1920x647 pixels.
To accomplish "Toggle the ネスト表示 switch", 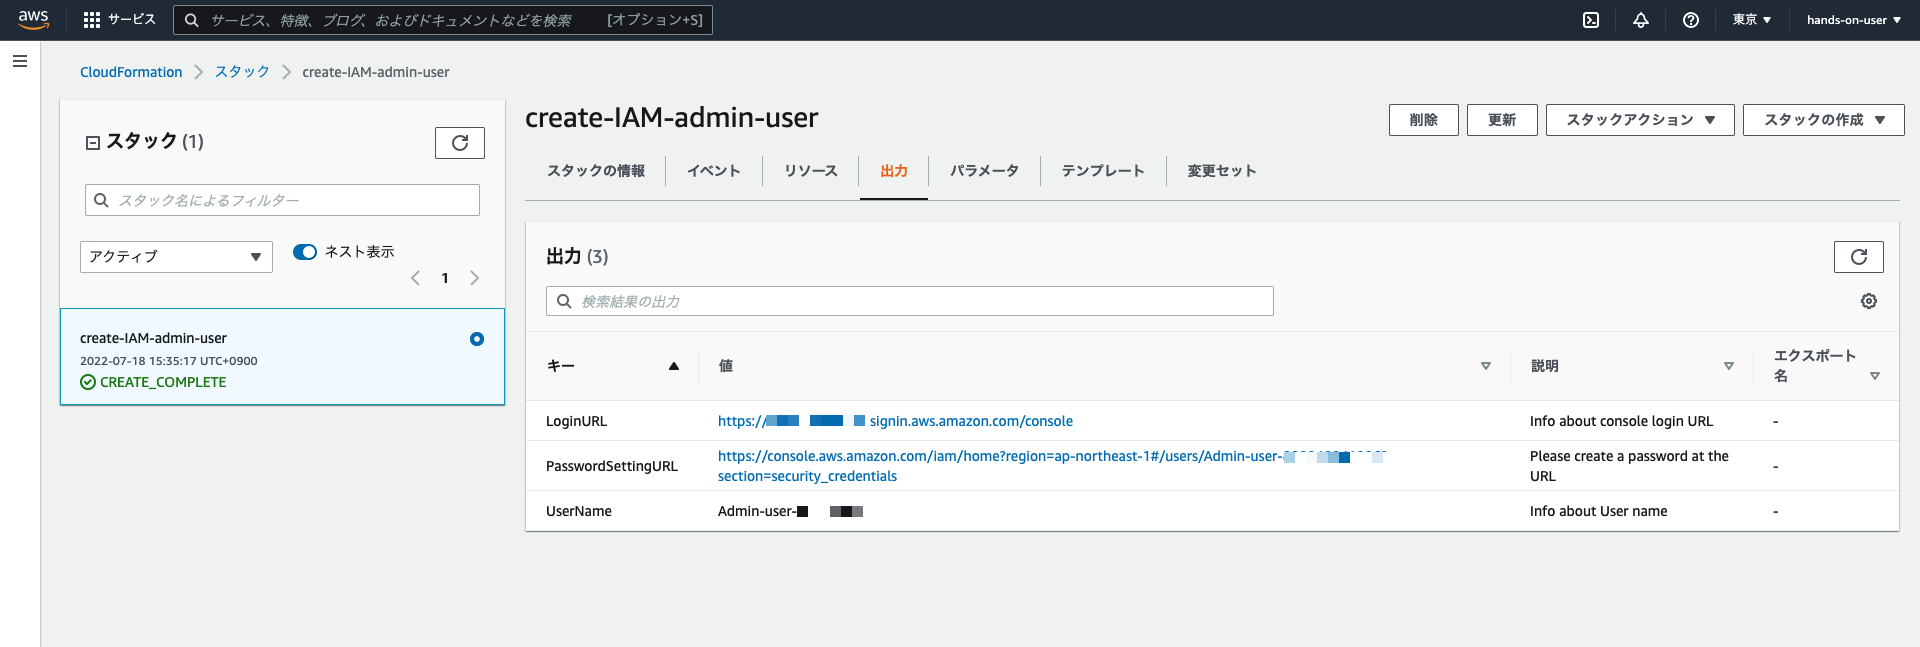I will click(305, 252).
